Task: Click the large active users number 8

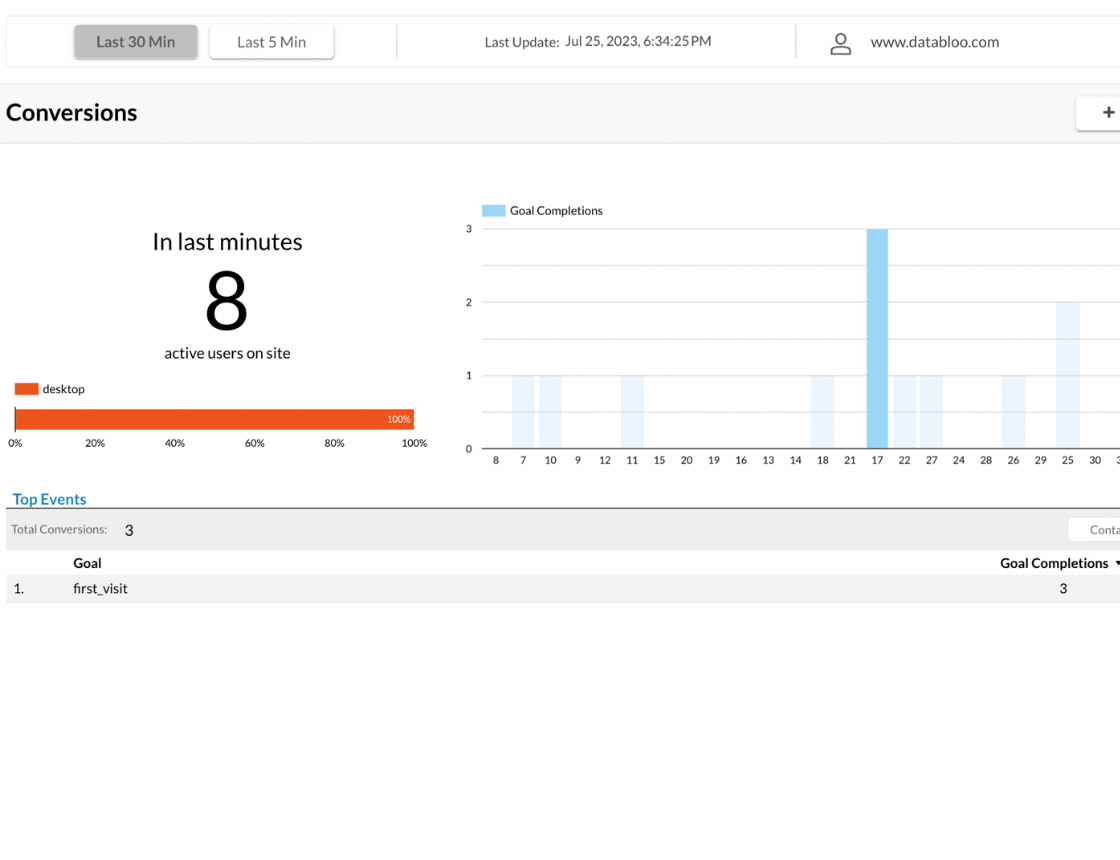Action: tap(226, 301)
